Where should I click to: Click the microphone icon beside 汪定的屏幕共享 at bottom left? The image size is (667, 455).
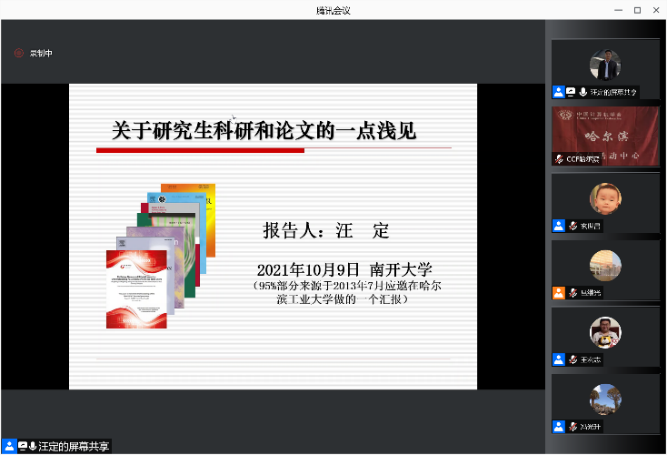(x=33, y=446)
